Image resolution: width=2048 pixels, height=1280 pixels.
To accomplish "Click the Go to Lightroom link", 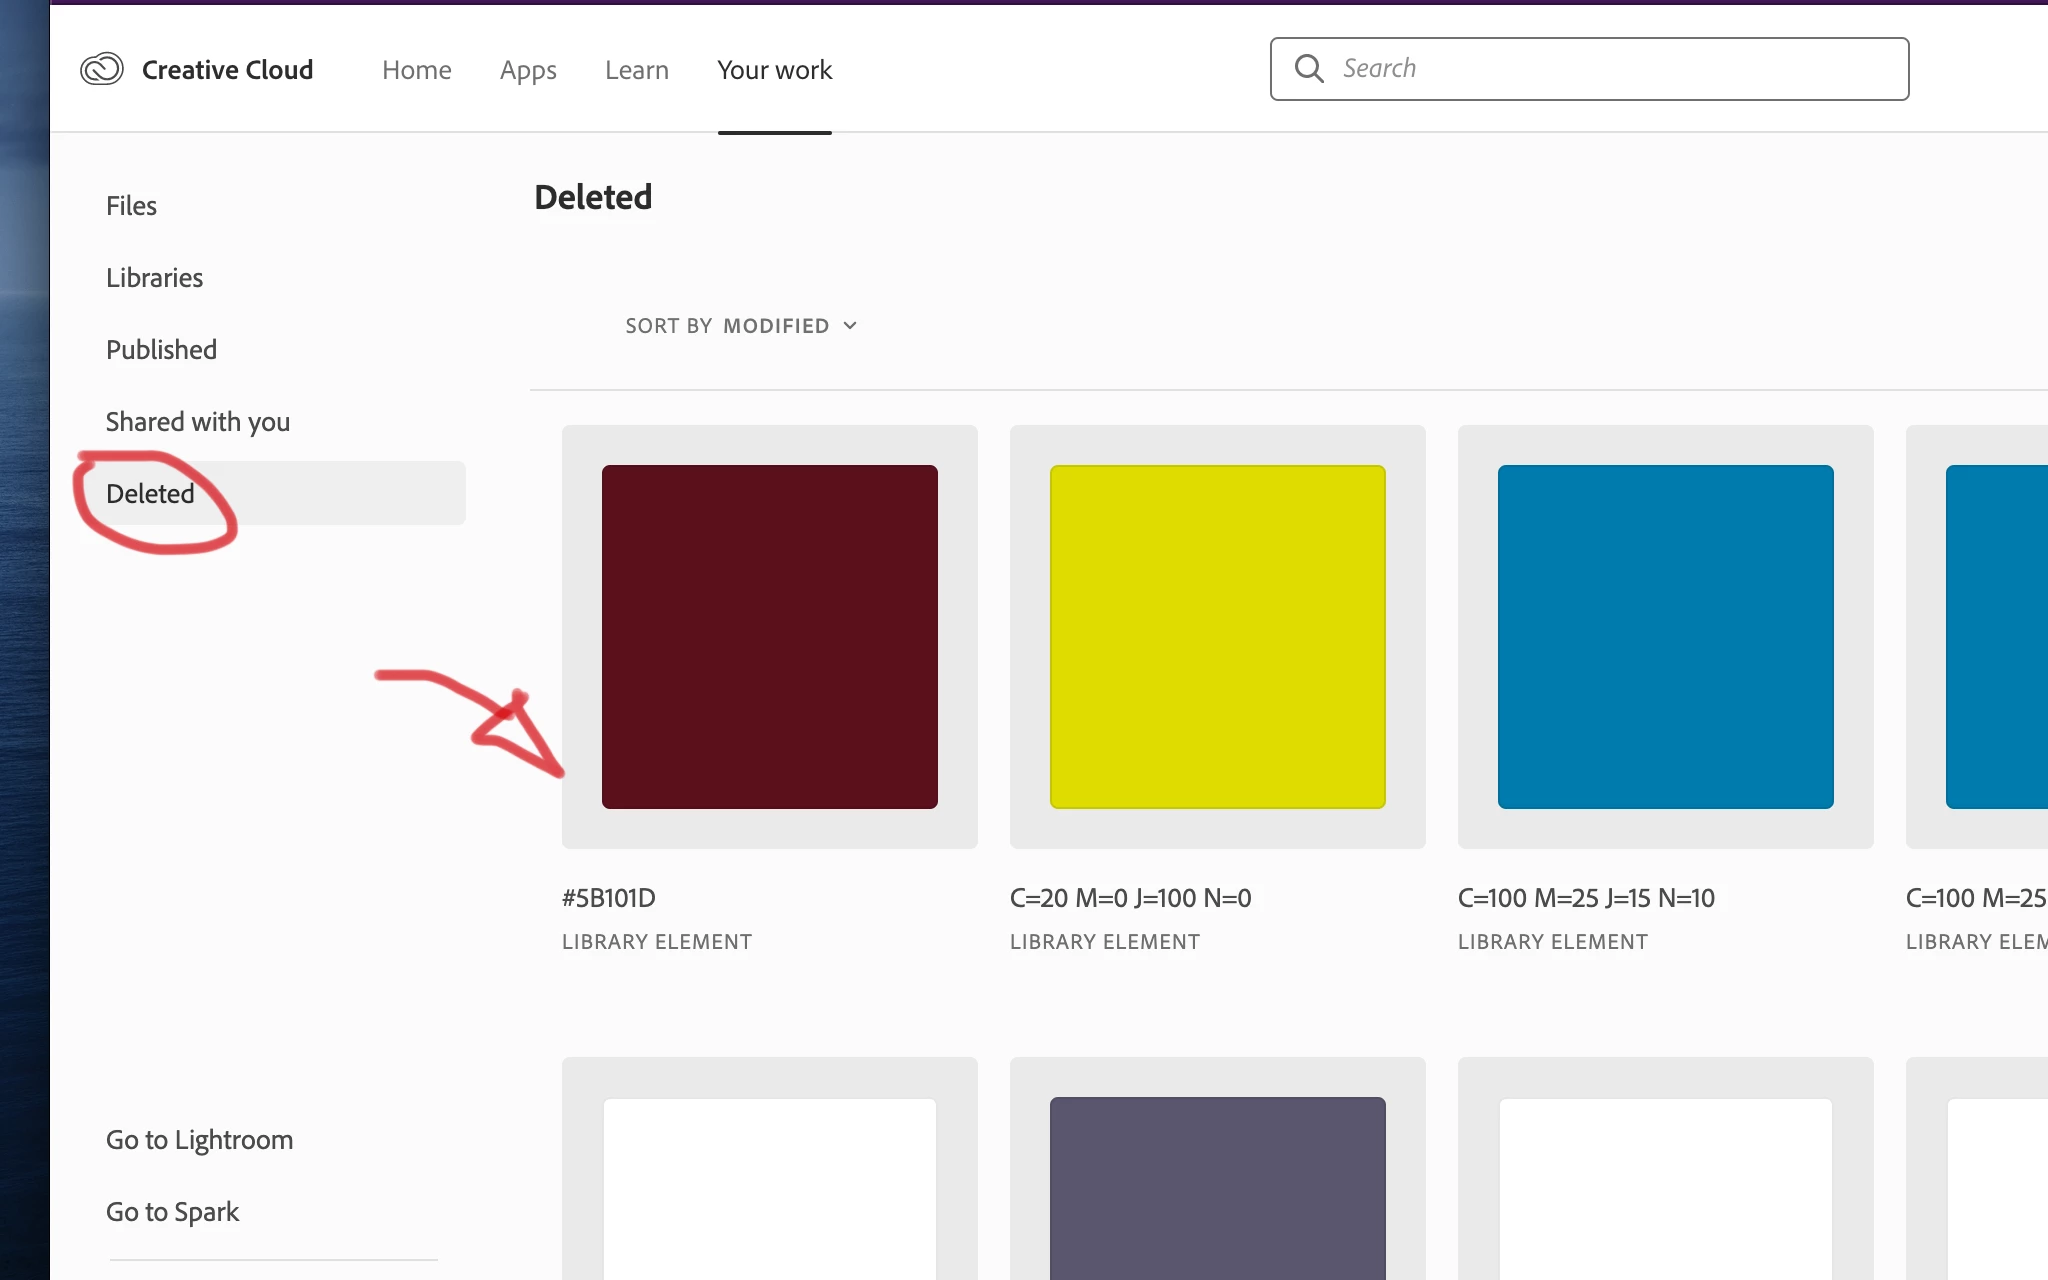I will (199, 1140).
